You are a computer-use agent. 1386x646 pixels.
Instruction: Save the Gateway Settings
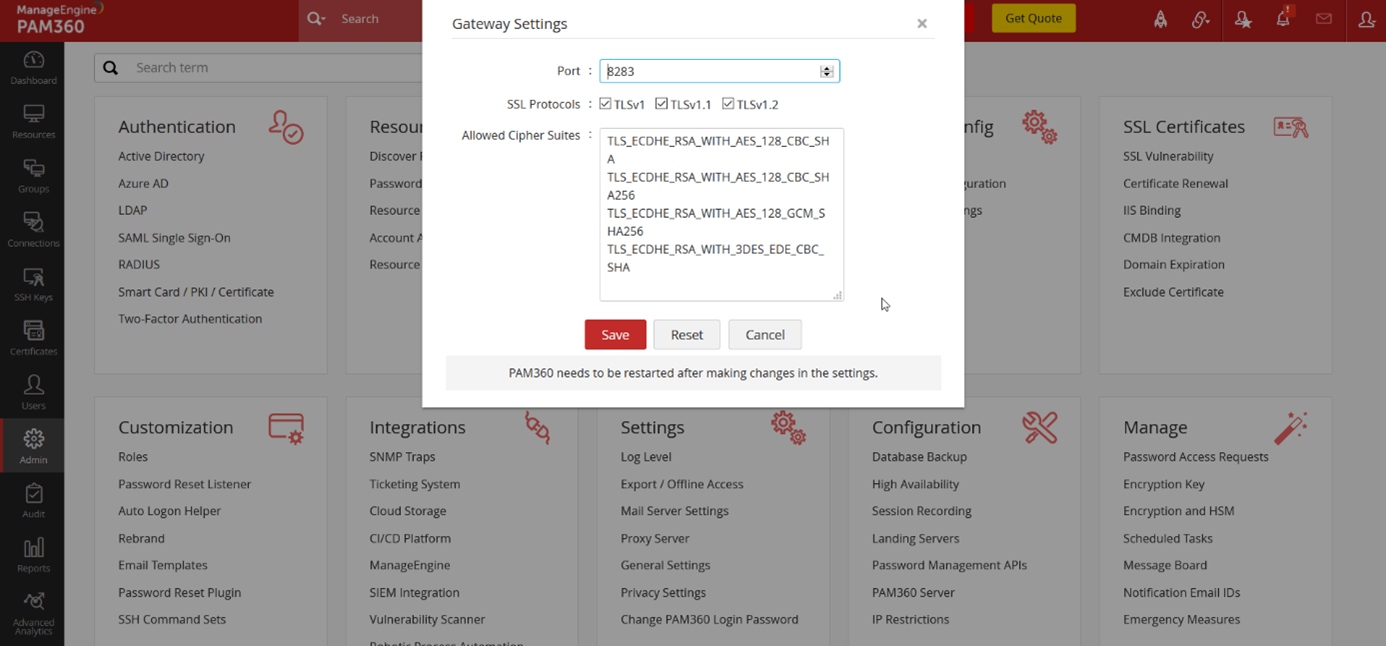pos(615,335)
